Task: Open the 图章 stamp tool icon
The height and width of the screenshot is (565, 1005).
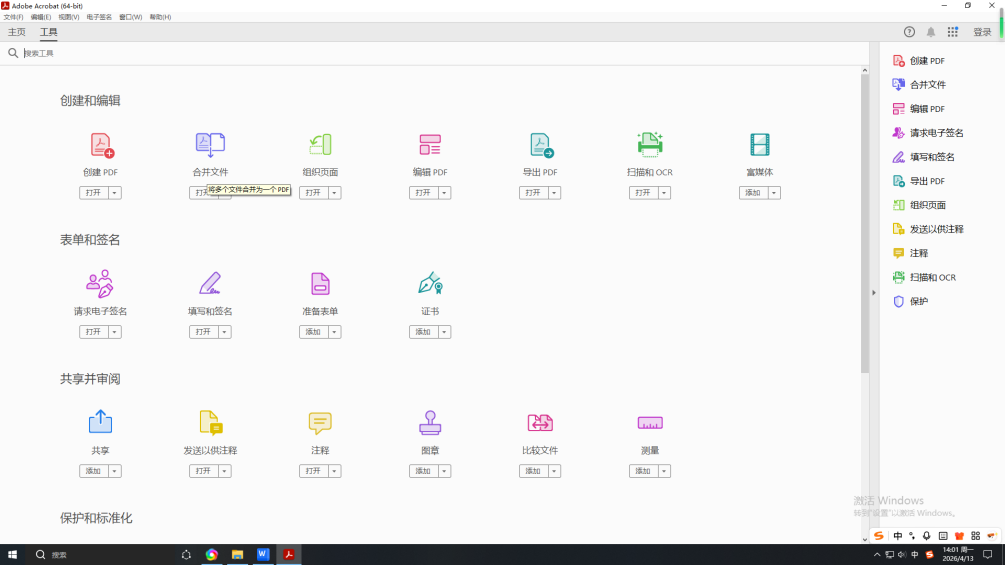Action: 430,423
